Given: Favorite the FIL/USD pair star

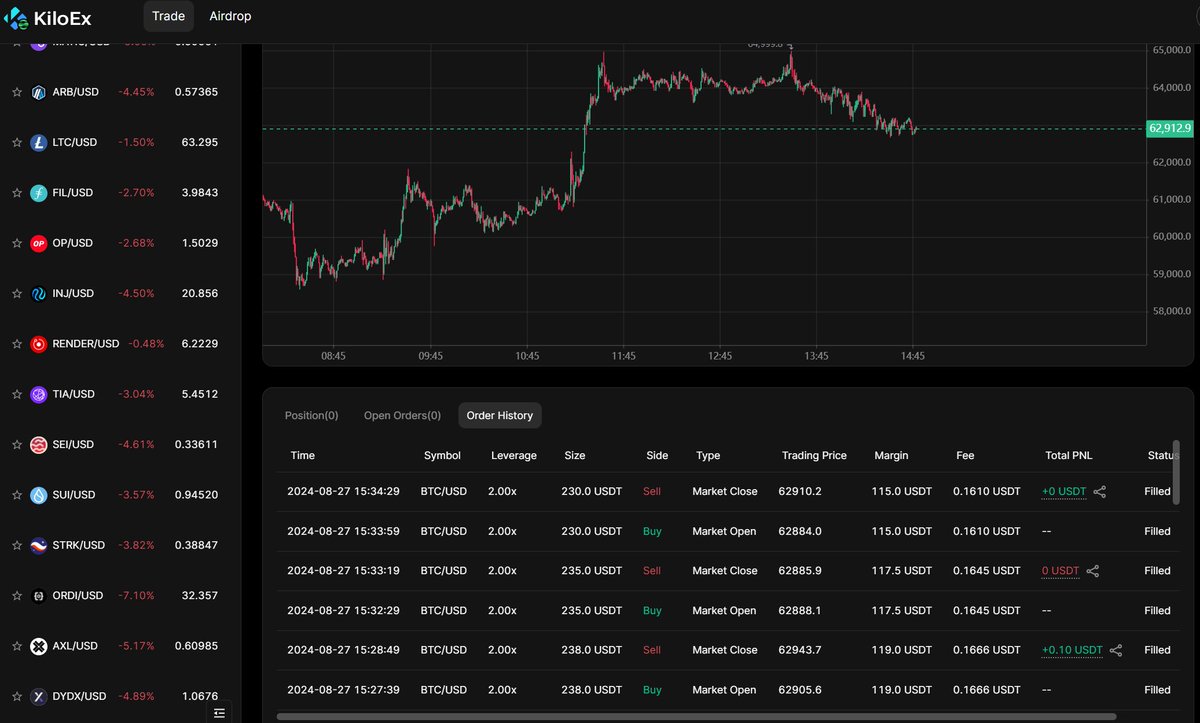Looking at the screenshot, I should (x=16, y=193).
